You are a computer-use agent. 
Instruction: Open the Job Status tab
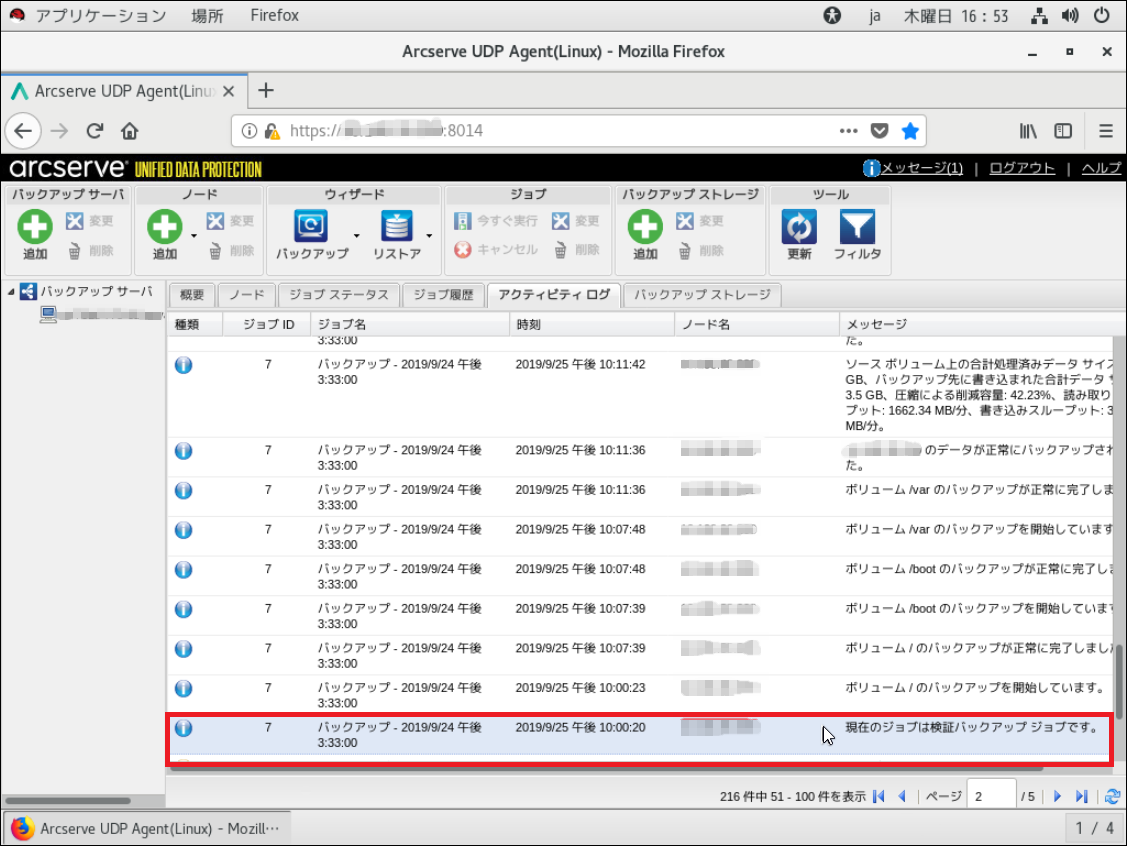click(x=339, y=295)
